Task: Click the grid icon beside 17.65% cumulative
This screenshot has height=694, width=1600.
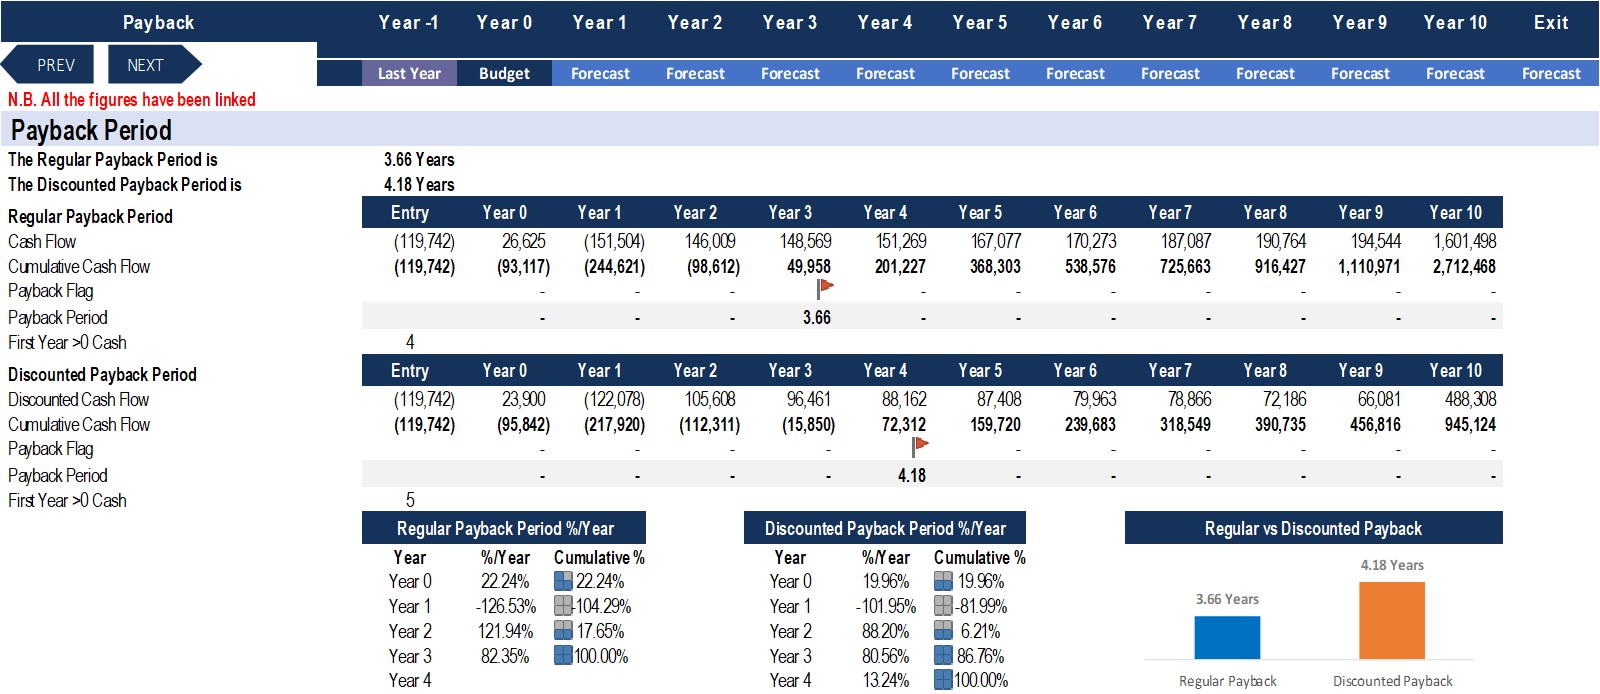Action: click(x=563, y=631)
